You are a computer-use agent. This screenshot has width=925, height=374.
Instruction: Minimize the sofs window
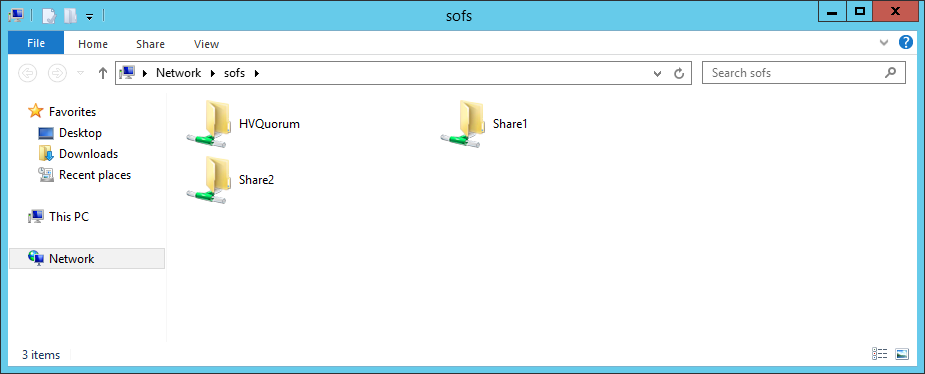click(x=832, y=12)
